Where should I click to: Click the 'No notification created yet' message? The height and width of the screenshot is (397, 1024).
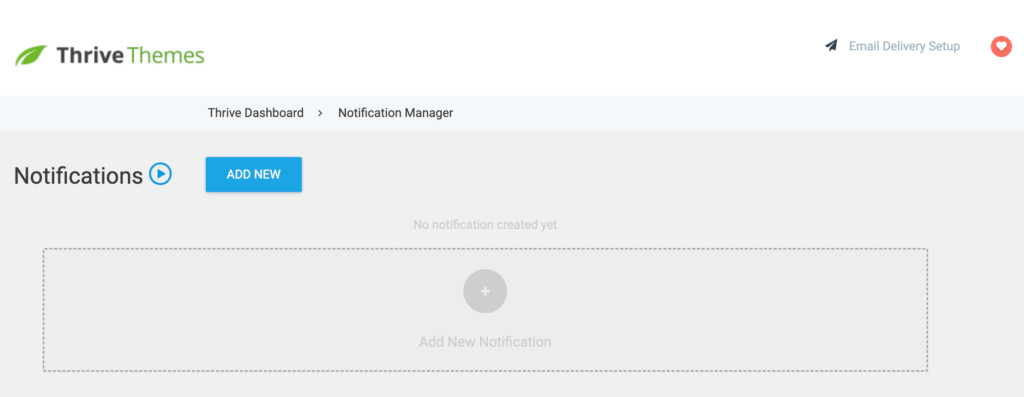(485, 225)
